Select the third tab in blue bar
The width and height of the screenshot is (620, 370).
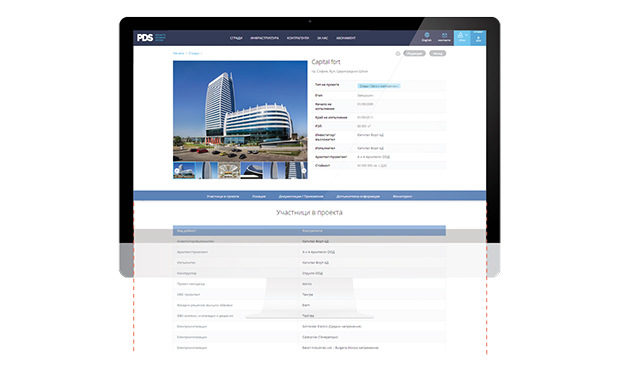301,196
